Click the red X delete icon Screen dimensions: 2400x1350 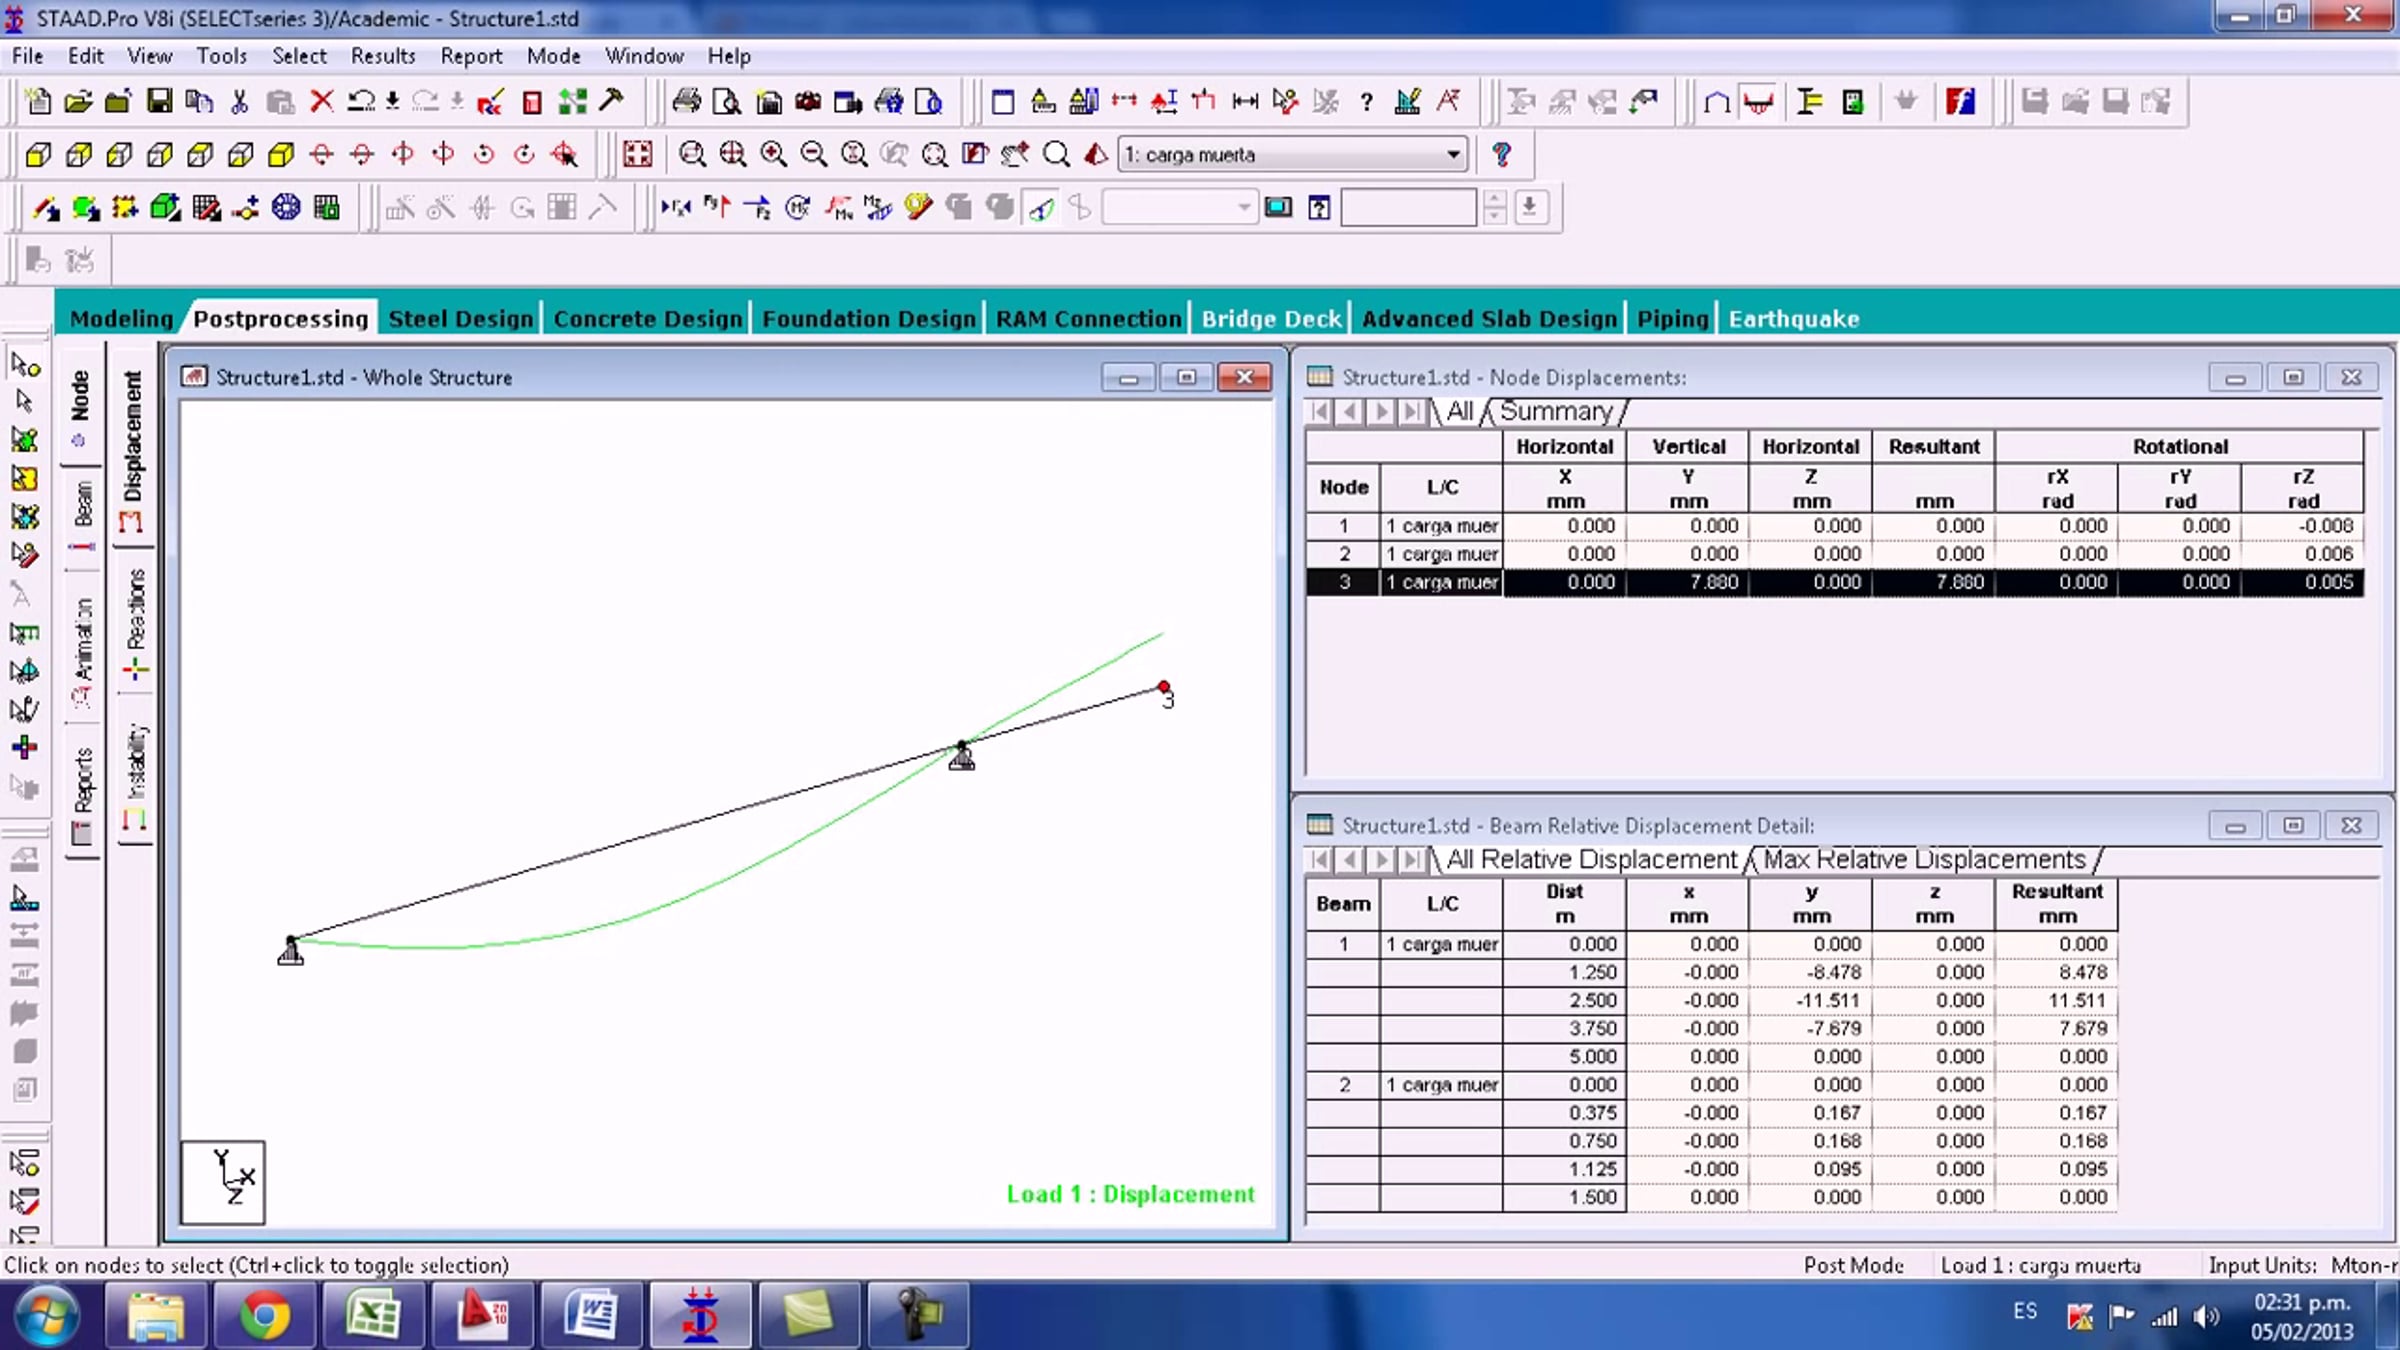tap(321, 101)
